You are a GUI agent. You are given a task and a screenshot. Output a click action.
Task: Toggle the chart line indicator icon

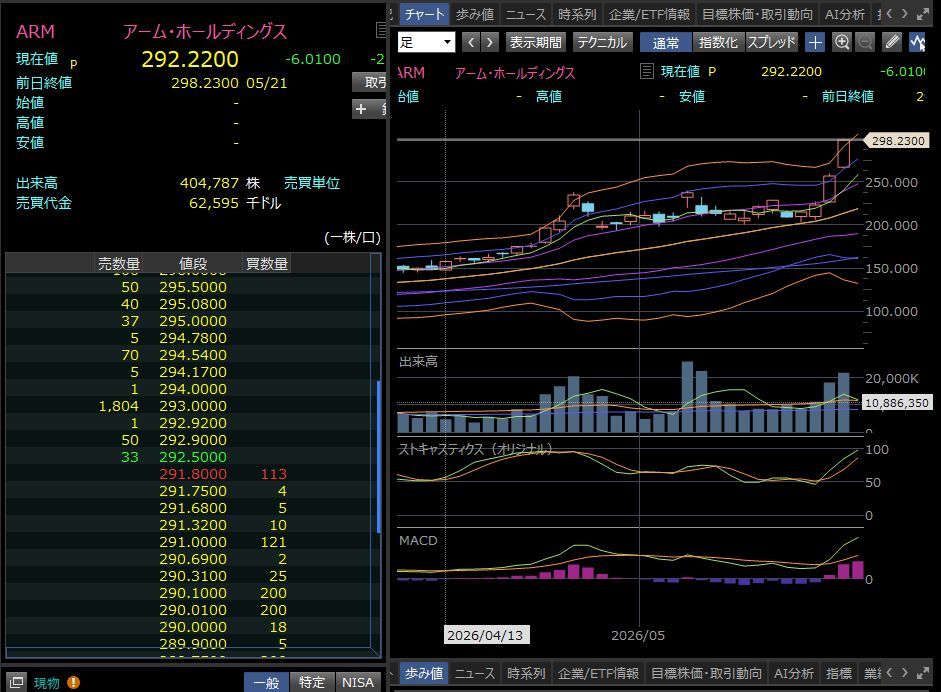[x=916, y=42]
